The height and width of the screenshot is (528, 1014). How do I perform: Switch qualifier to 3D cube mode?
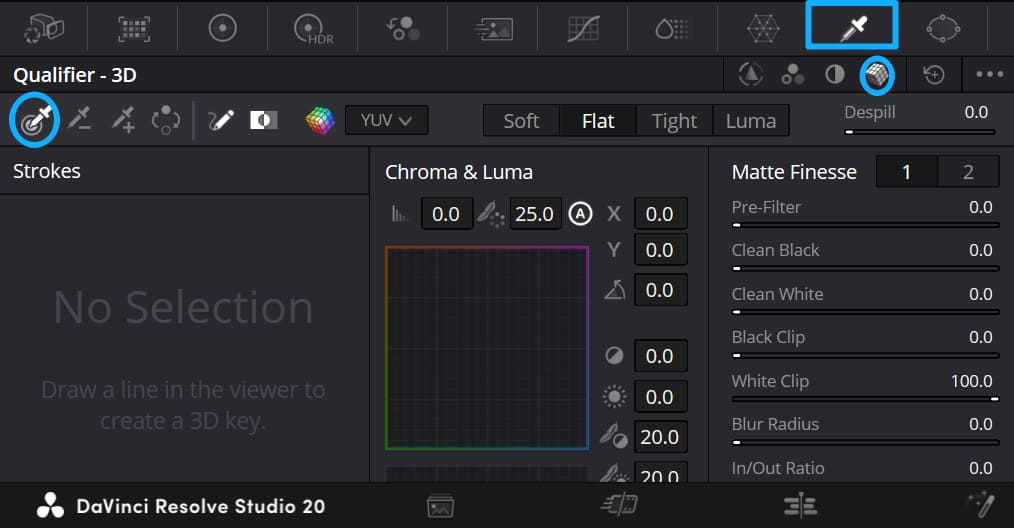point(877,75)
